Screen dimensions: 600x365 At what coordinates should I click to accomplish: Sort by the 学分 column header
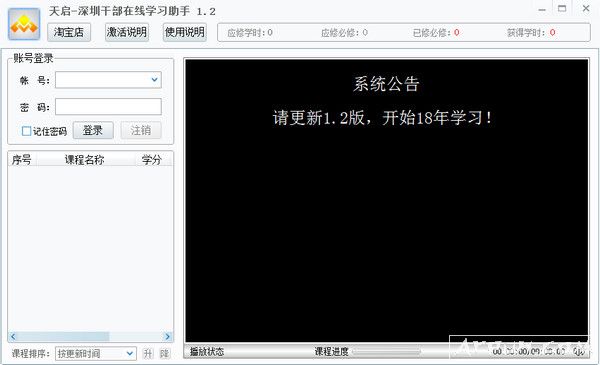point(152,160)
